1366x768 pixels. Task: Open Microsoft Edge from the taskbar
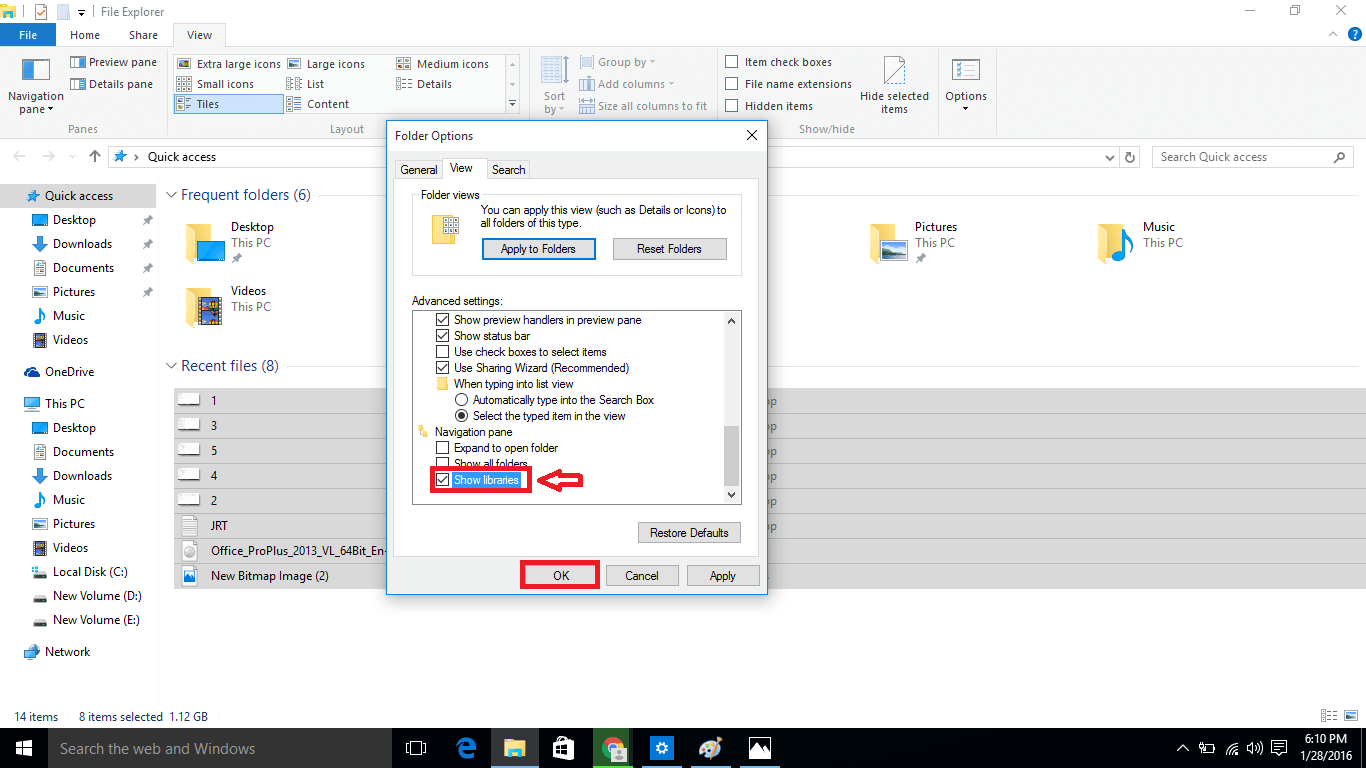[465, 747]
